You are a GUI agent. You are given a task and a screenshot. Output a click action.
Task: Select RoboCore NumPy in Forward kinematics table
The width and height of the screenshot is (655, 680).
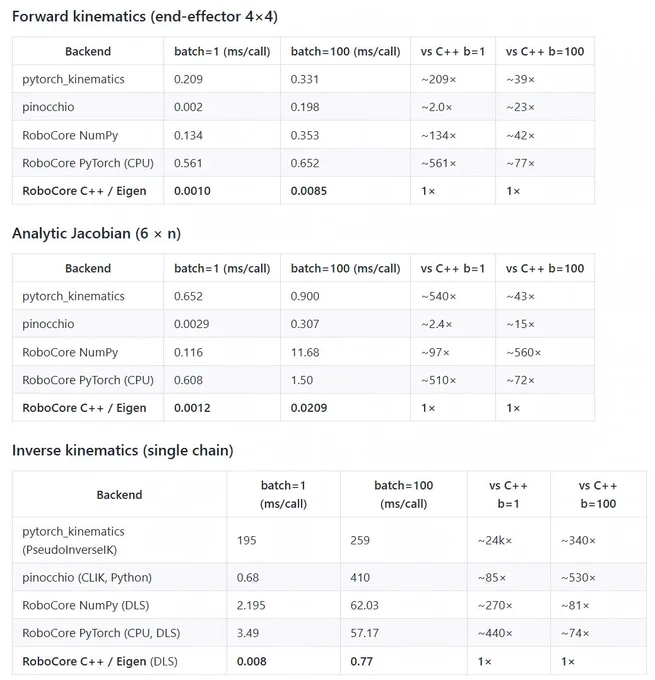tap(70, 135)
